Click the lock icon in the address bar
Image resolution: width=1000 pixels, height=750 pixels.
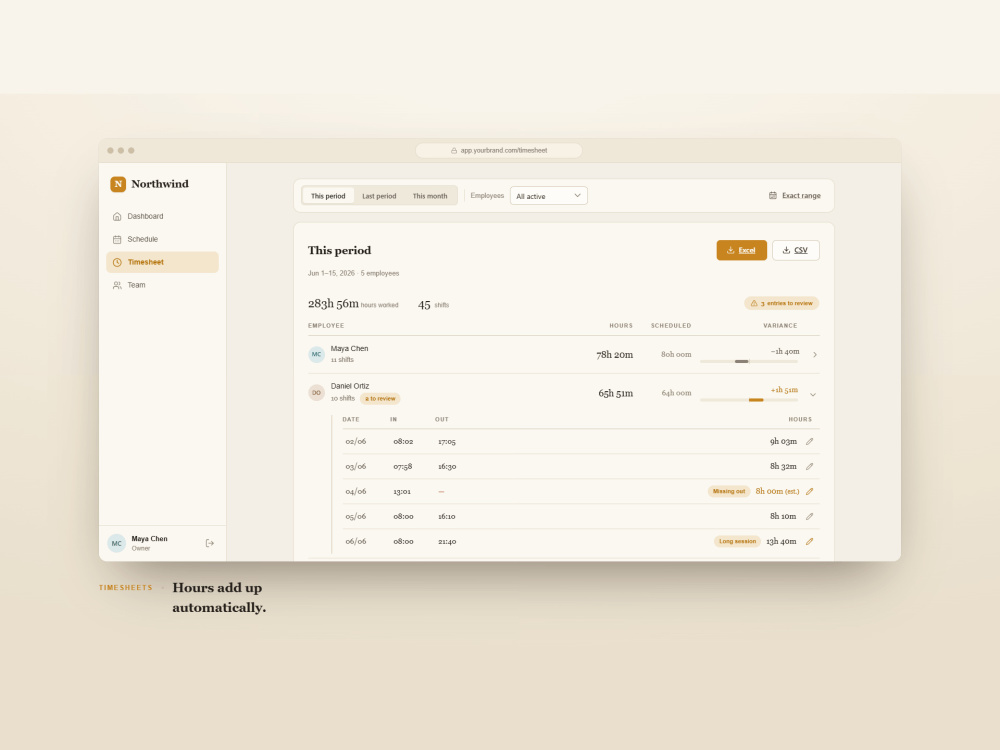(x=454, y=151)
